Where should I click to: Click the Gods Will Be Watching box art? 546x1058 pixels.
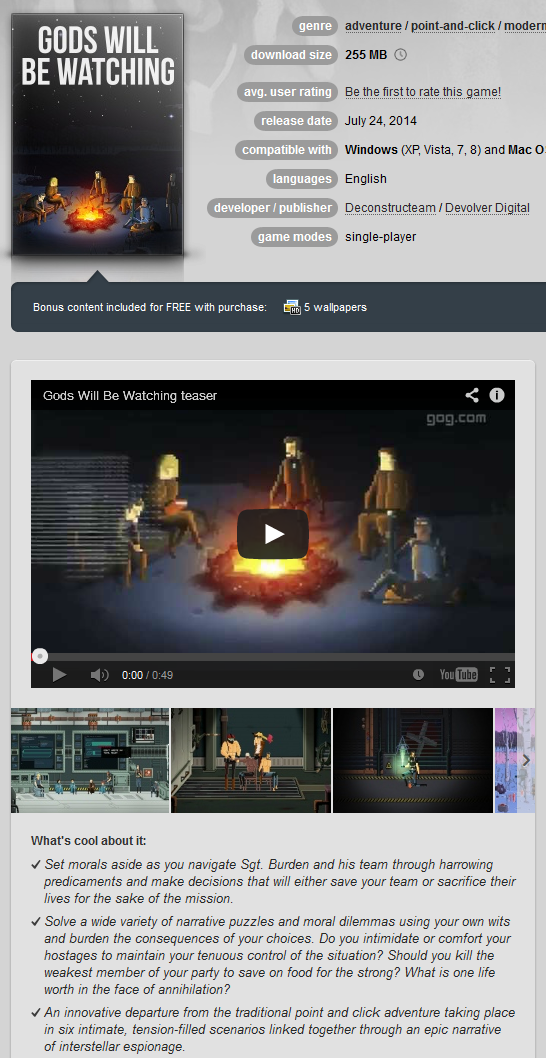pyautogui.click(x=98, y=135)
